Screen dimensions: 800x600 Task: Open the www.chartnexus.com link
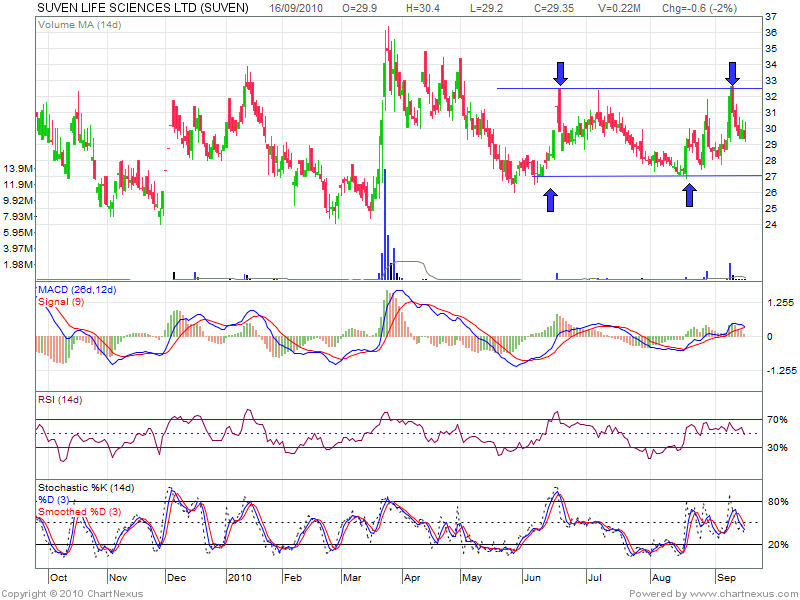click(744, 593)
